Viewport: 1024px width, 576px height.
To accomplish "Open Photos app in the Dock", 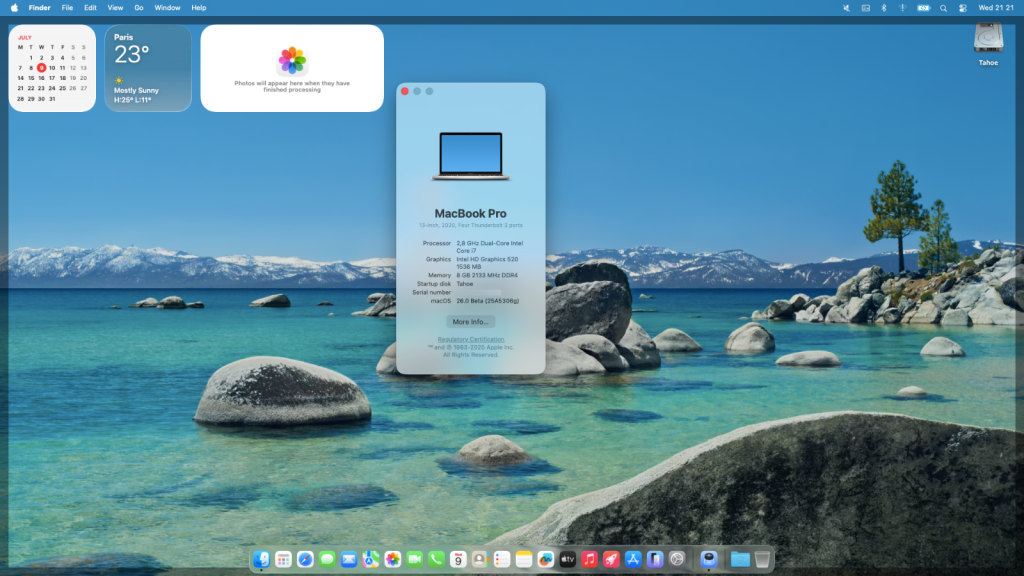I will coord(393,559).
